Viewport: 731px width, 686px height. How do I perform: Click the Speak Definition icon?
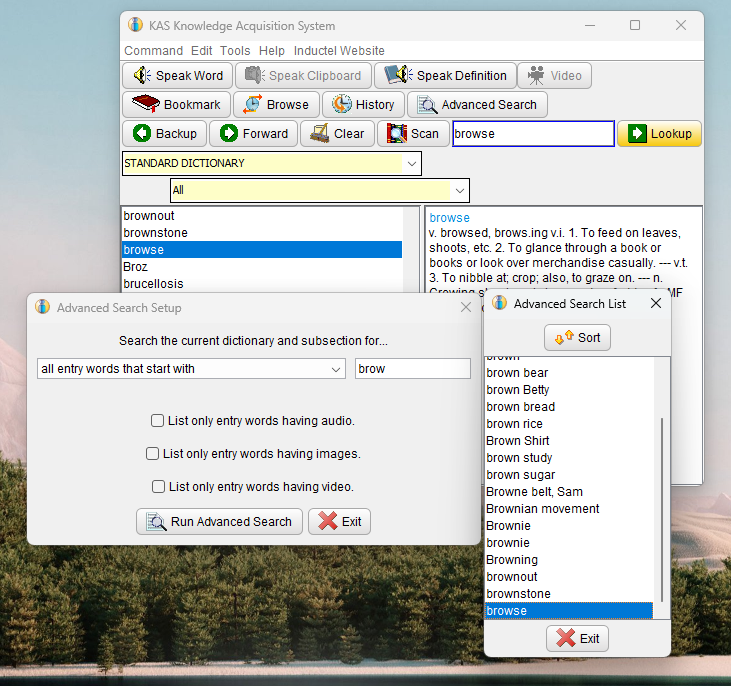pyautogui.click(x=398, y=75)
